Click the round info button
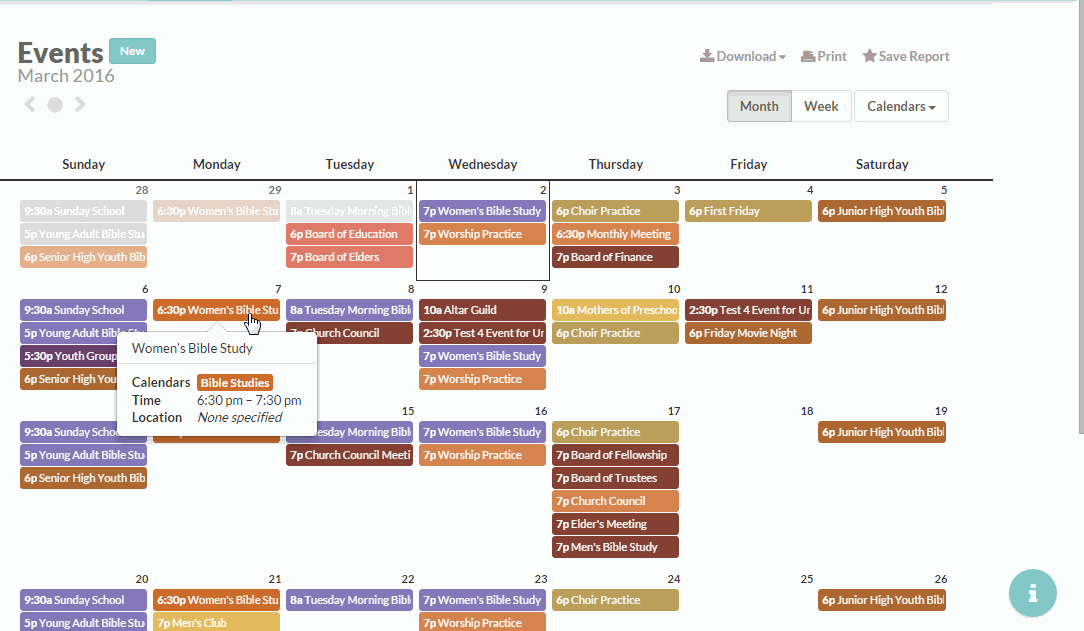This screenshot has width=1084, height=631. tap(1032, 593)
